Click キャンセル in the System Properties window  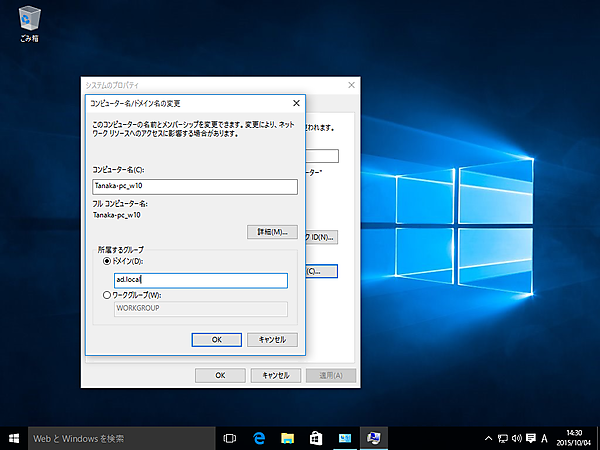[275, 375]
